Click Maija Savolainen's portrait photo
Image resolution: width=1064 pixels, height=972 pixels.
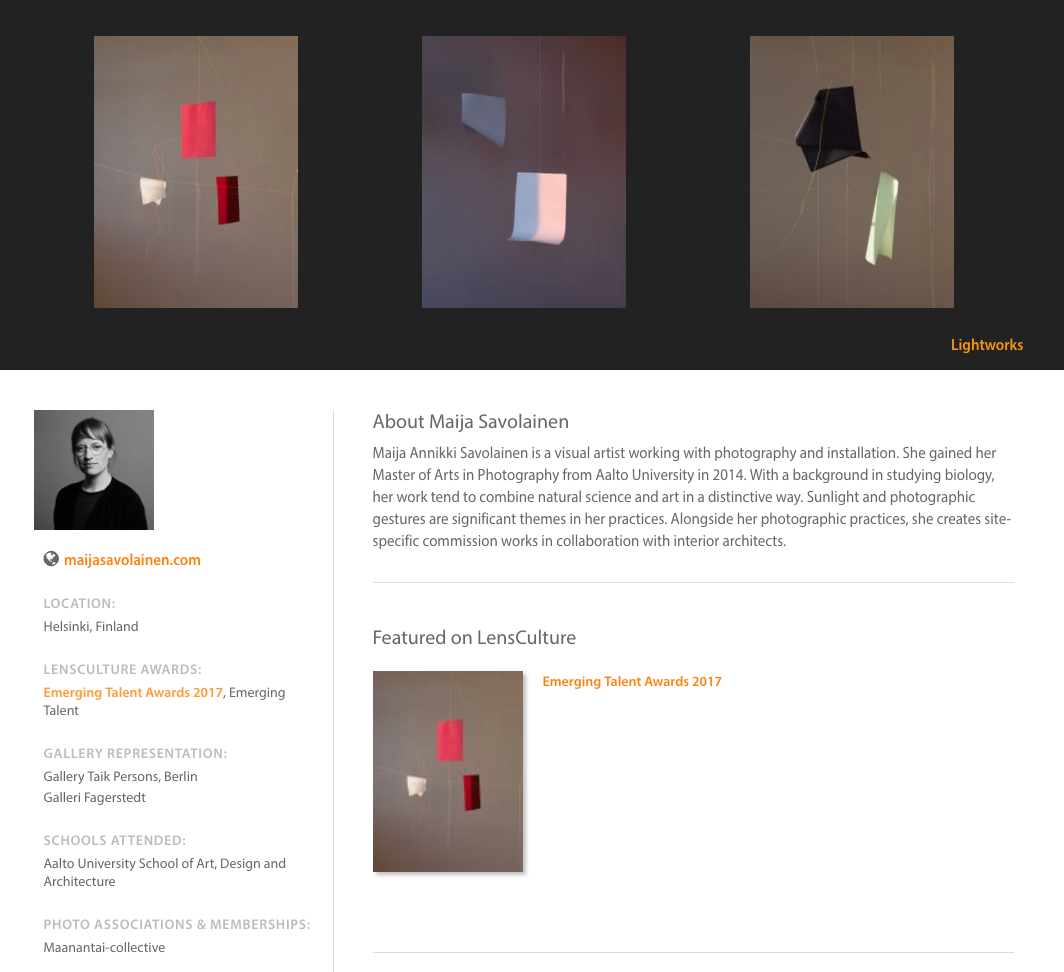(94, 470)
